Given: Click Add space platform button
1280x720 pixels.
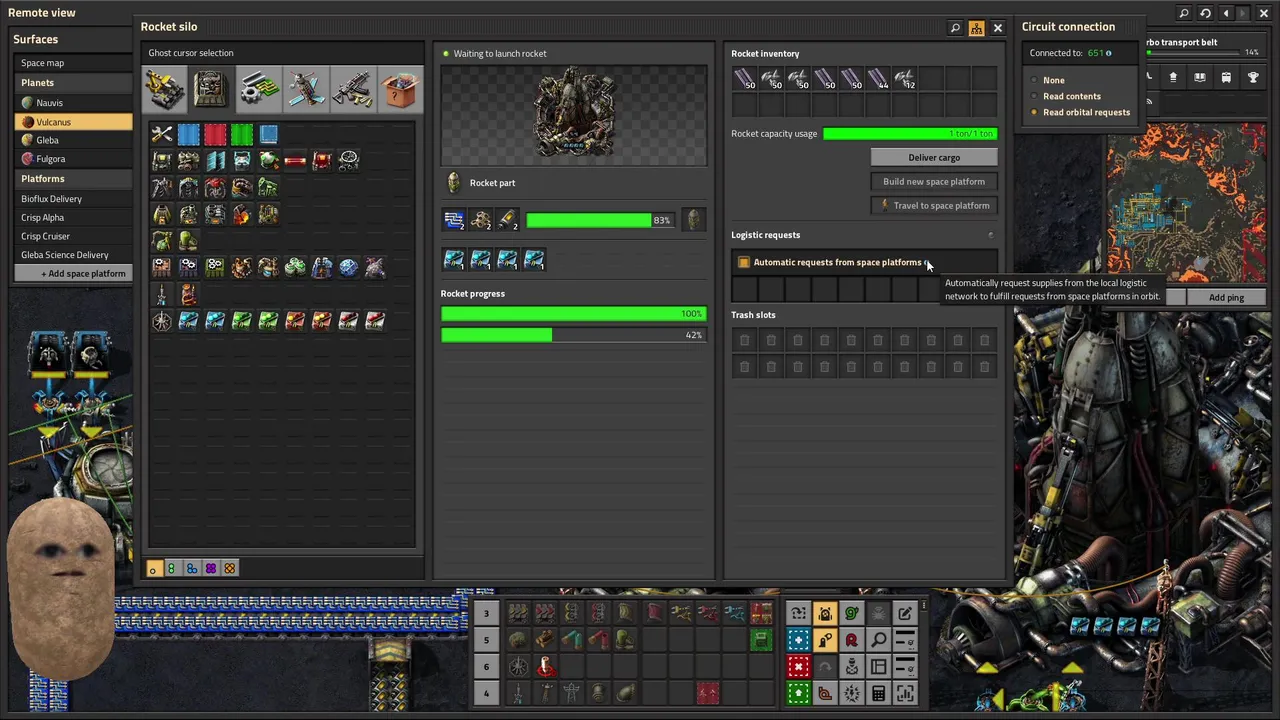Looking at the screenshot, I should click(x=72, y=274).
